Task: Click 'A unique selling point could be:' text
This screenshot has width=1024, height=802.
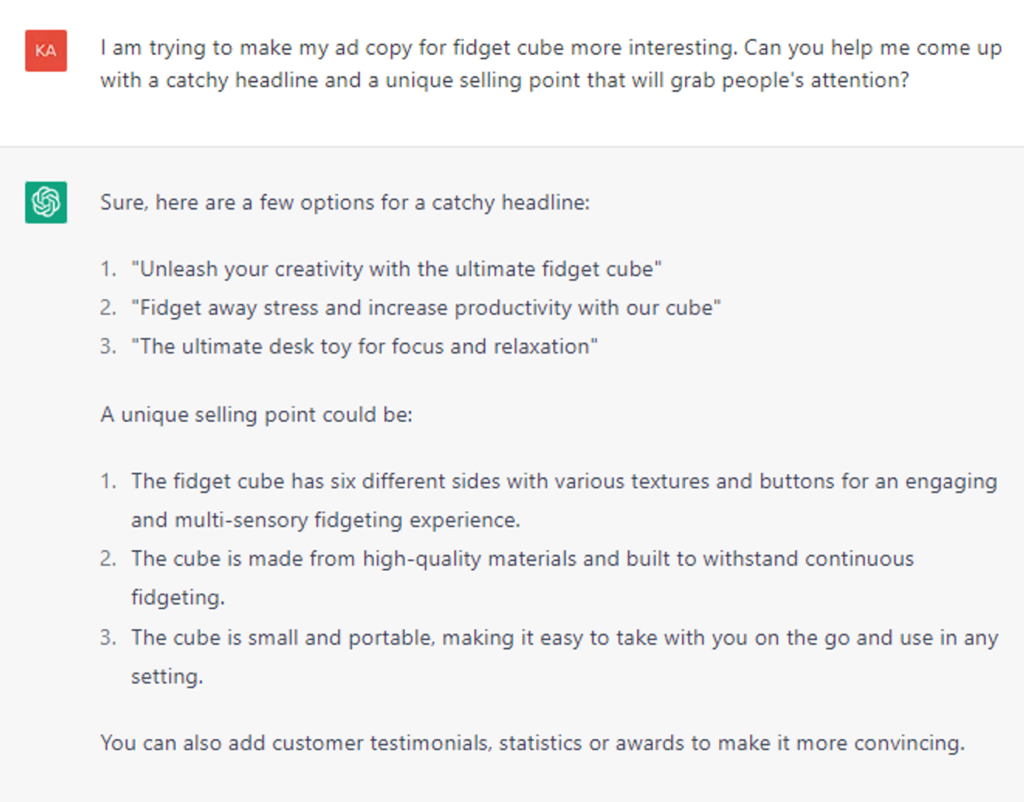Action: tap(257, 415)
